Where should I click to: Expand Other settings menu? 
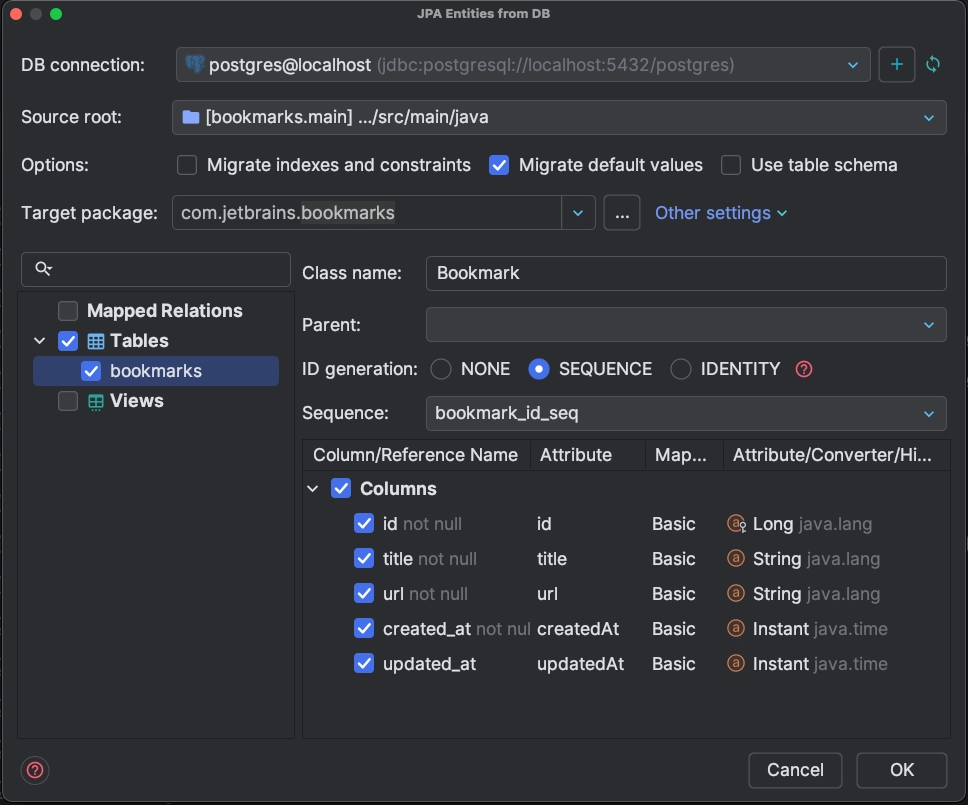click(720, 213)
